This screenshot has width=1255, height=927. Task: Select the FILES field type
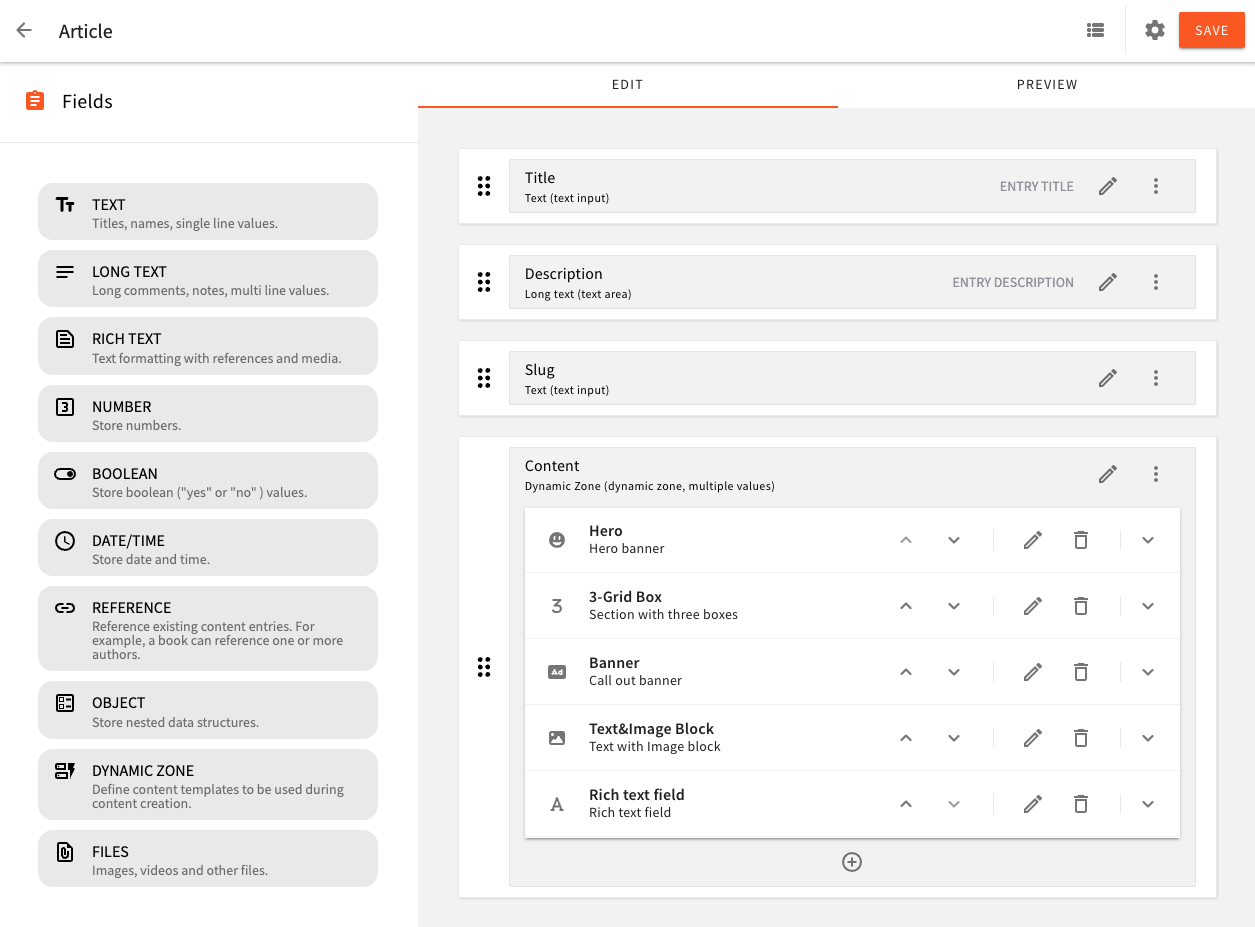[x=207, y=858]
